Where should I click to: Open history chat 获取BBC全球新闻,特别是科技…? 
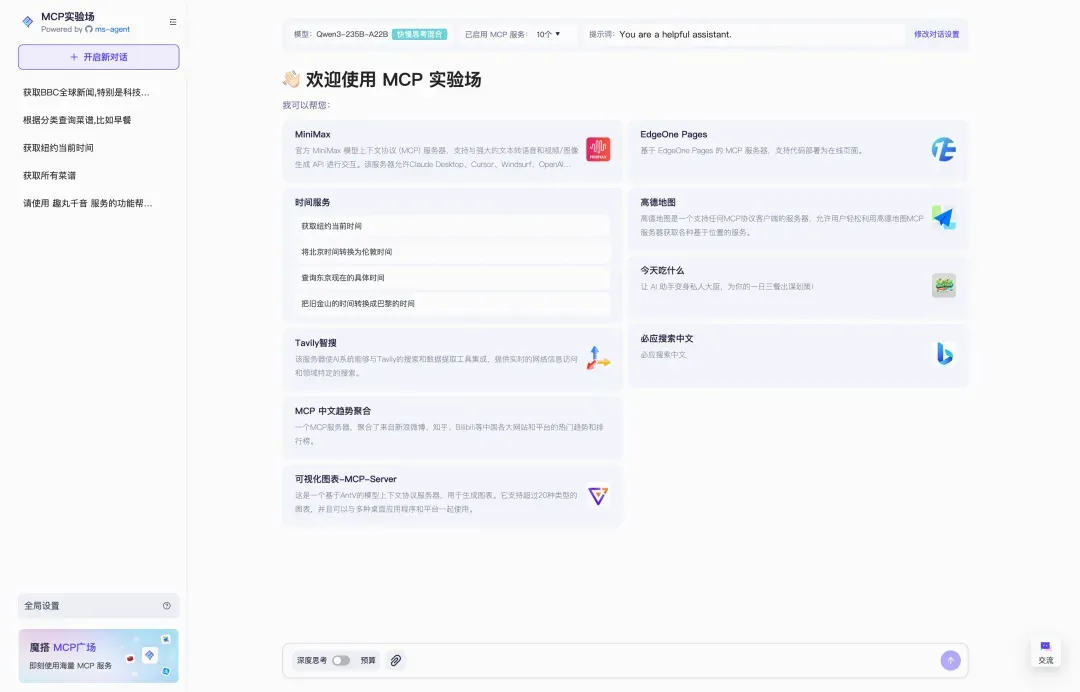point(86,92)
